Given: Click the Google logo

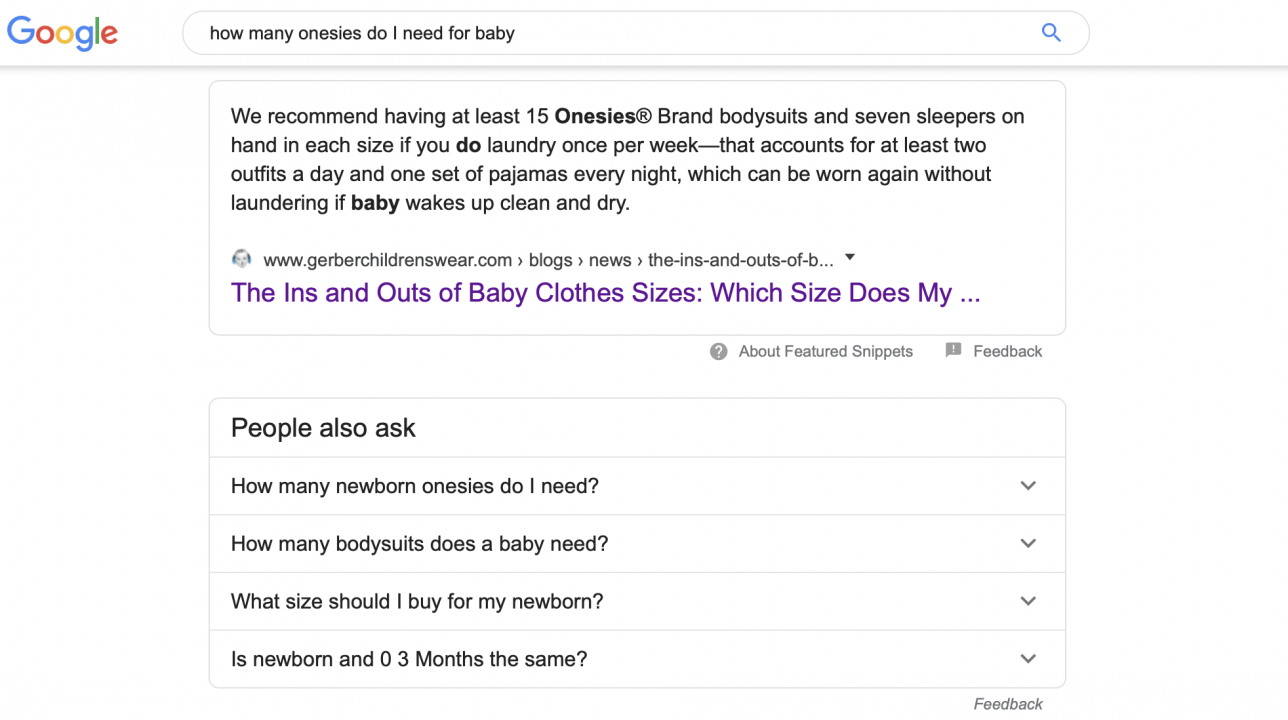Looking at the screenshot, I should click(63, 33).
